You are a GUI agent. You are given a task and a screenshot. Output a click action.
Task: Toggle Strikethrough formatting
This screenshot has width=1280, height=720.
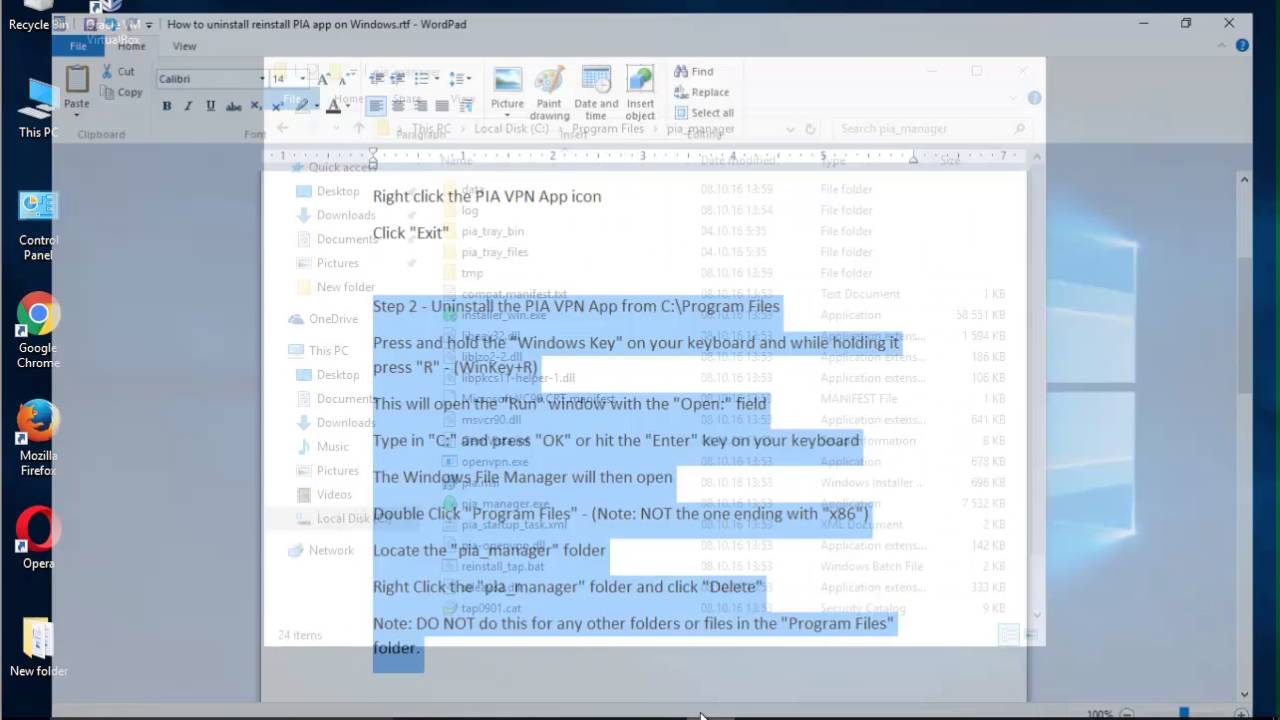(x=233, y=106)
